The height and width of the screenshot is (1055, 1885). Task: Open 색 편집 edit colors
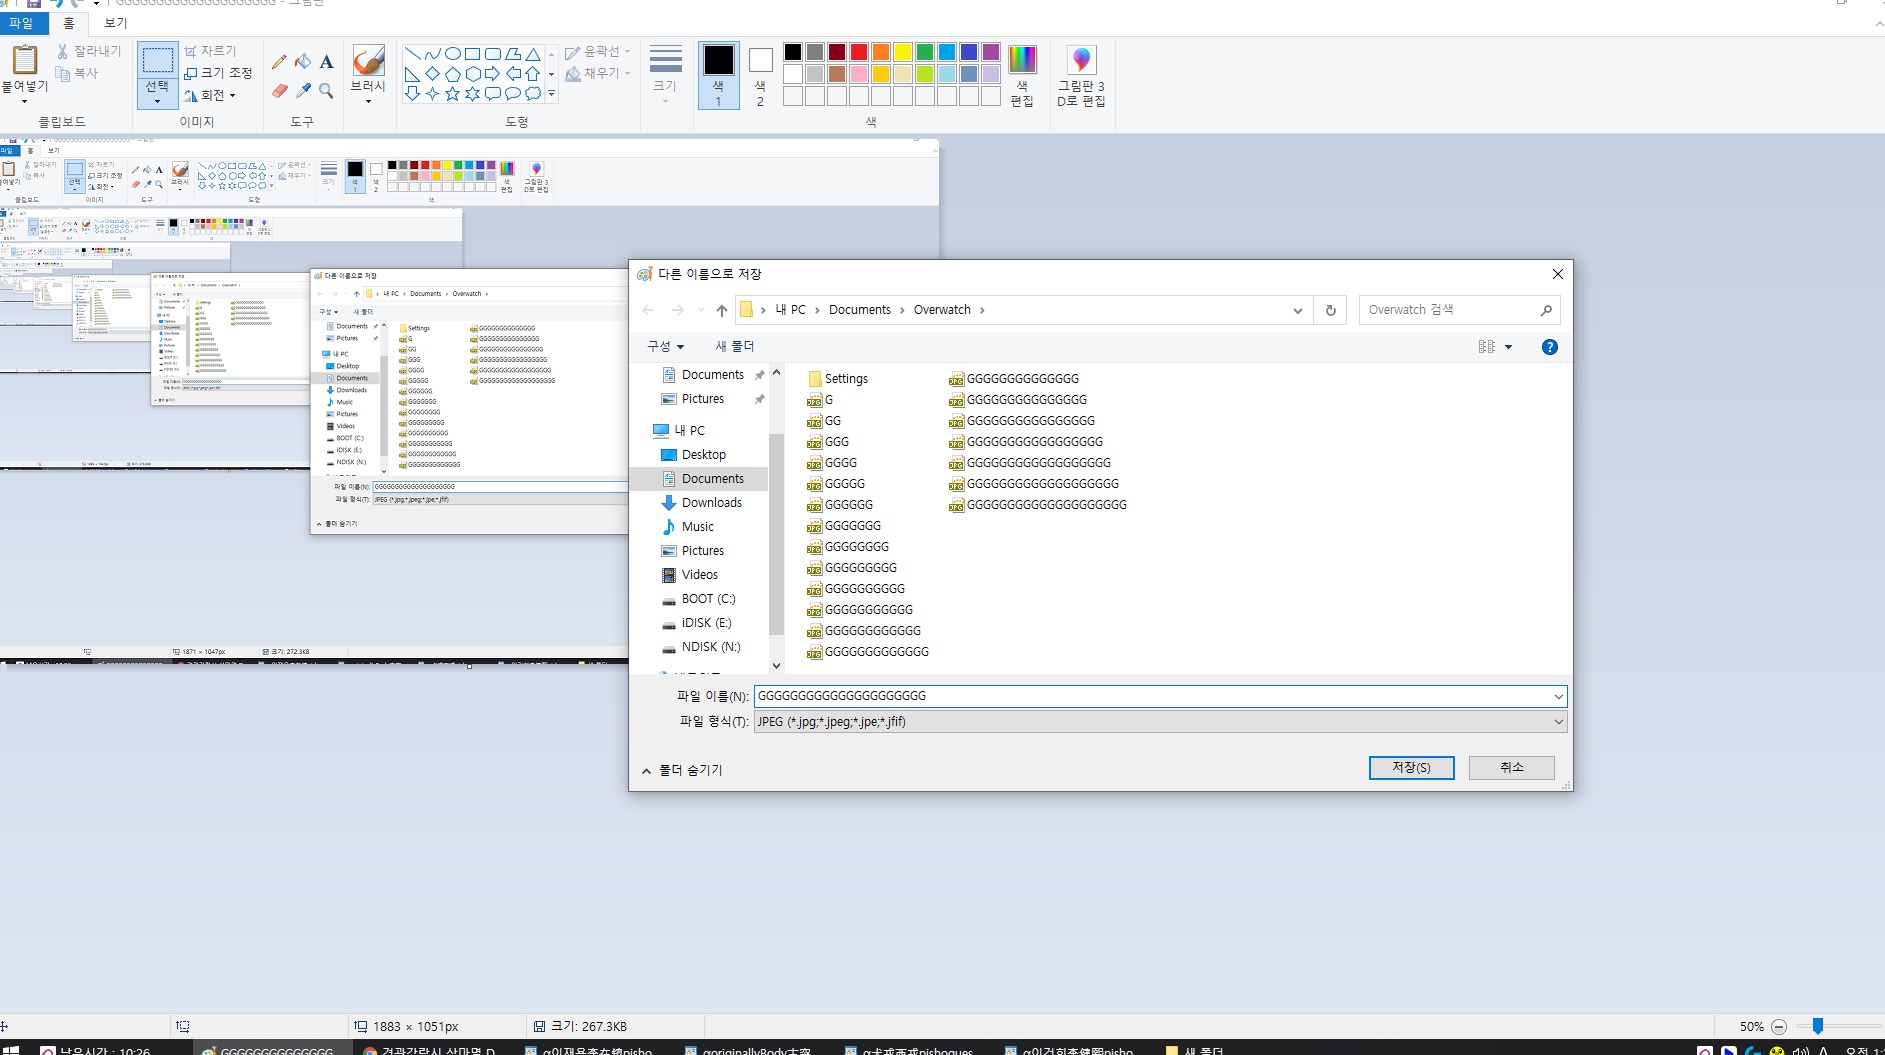point(1022,76)
